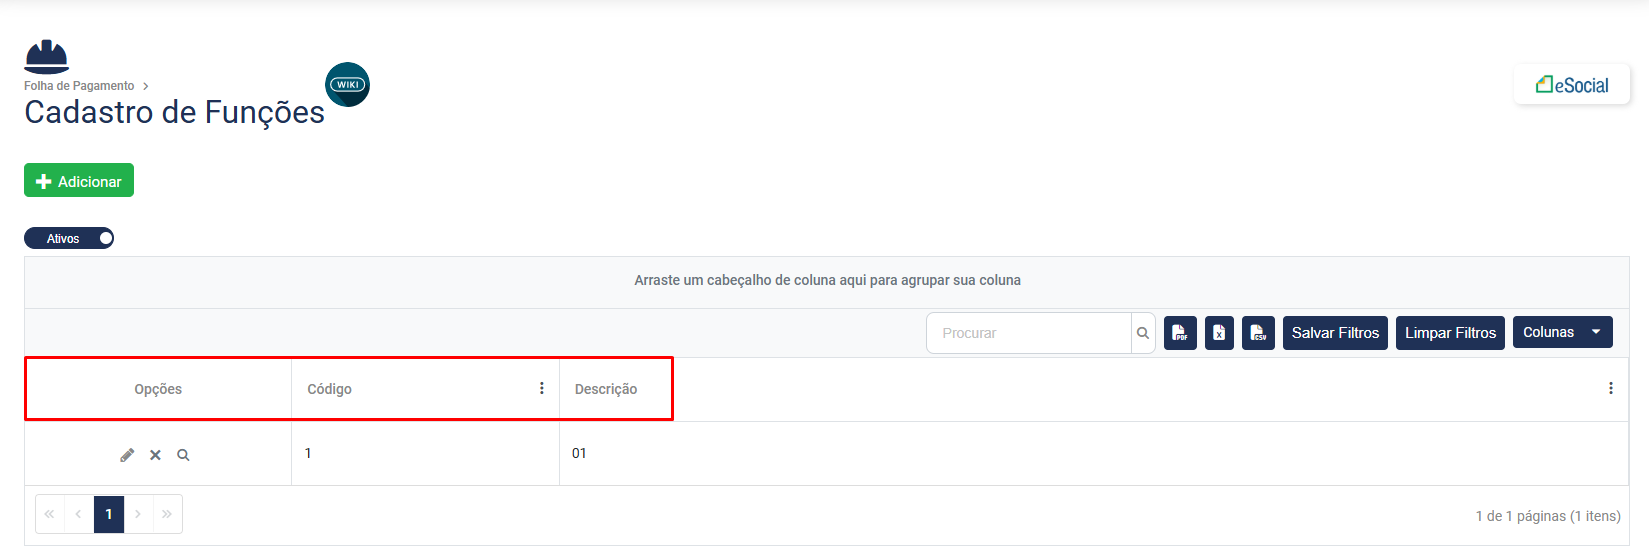The image size is (1649, 559).
Task: Go to the first page arrow
Action: (x=49, y=514)
